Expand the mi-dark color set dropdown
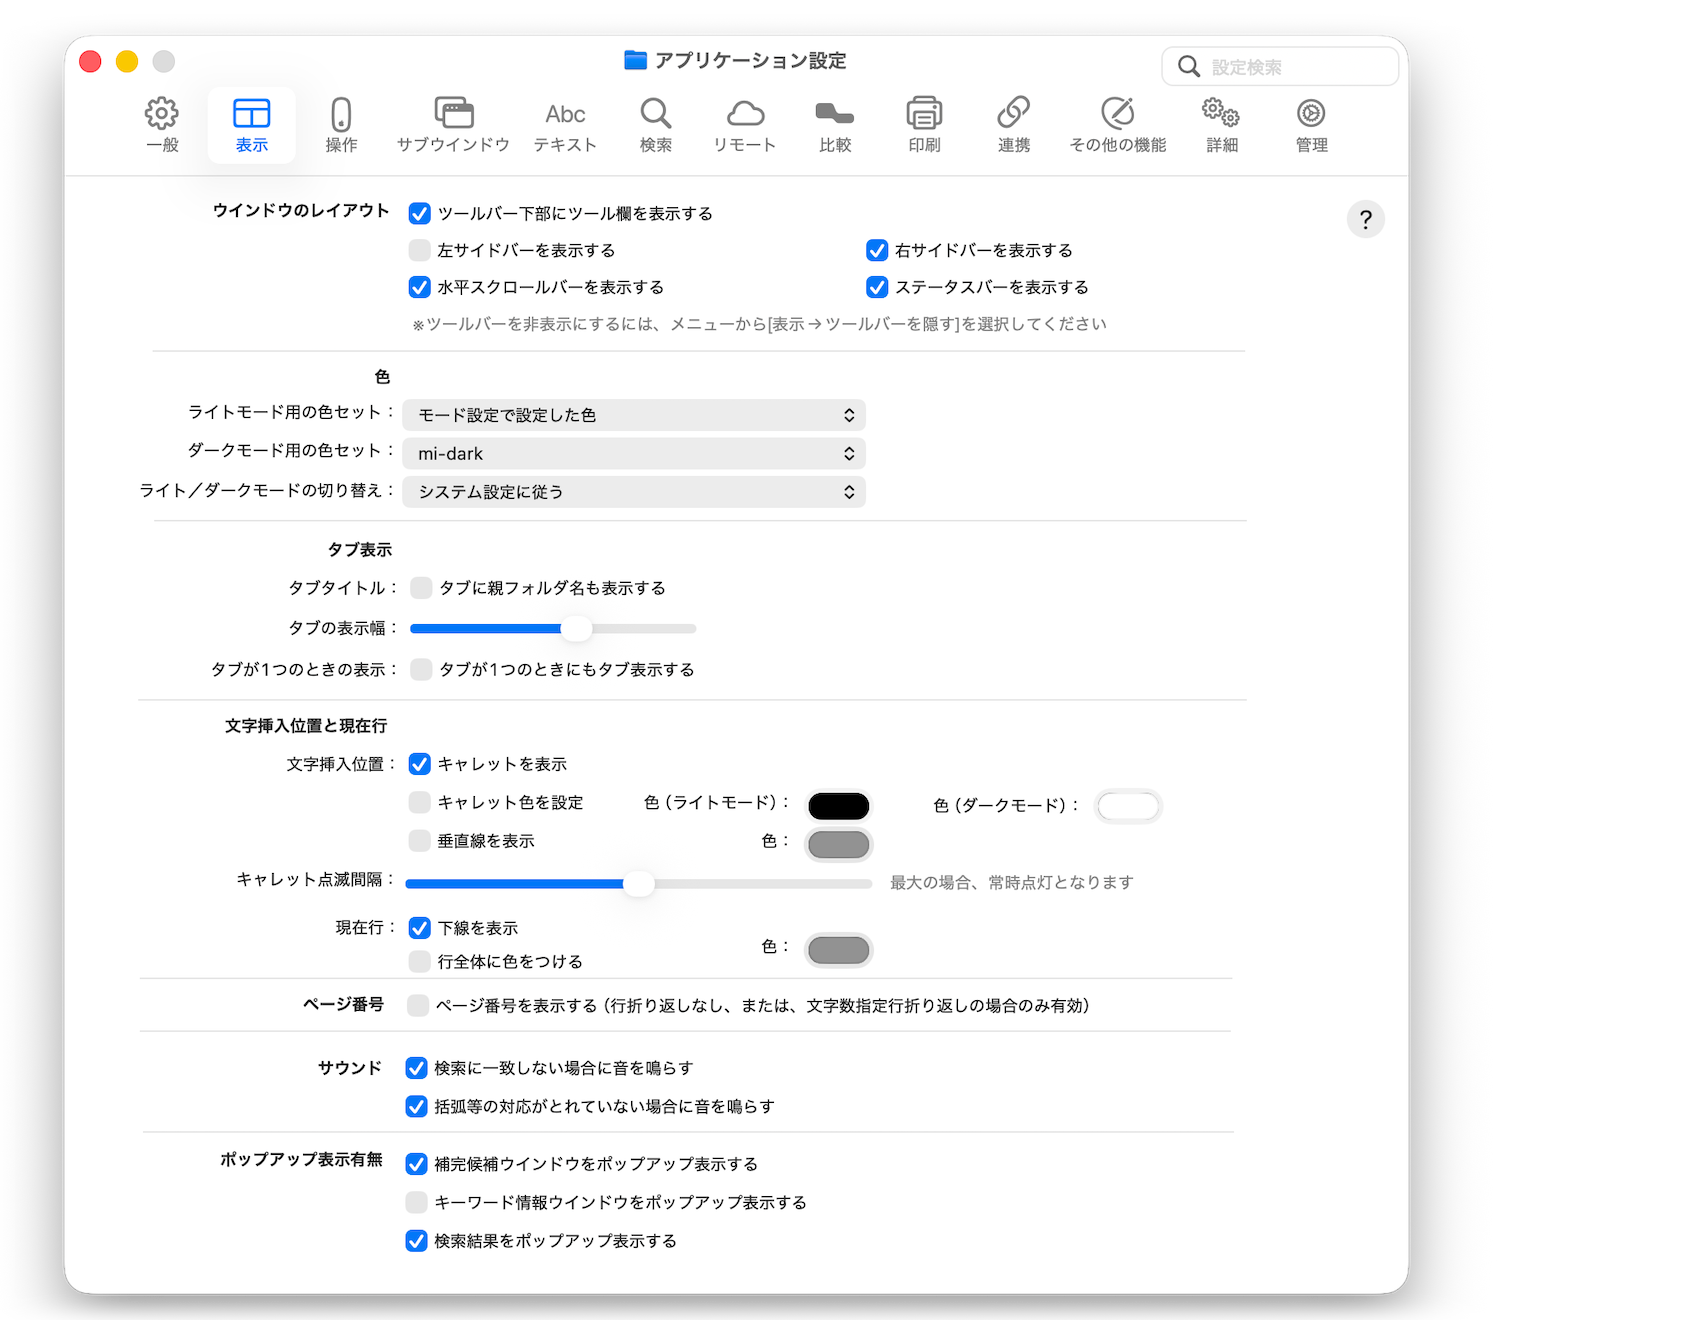 point(634,454)
